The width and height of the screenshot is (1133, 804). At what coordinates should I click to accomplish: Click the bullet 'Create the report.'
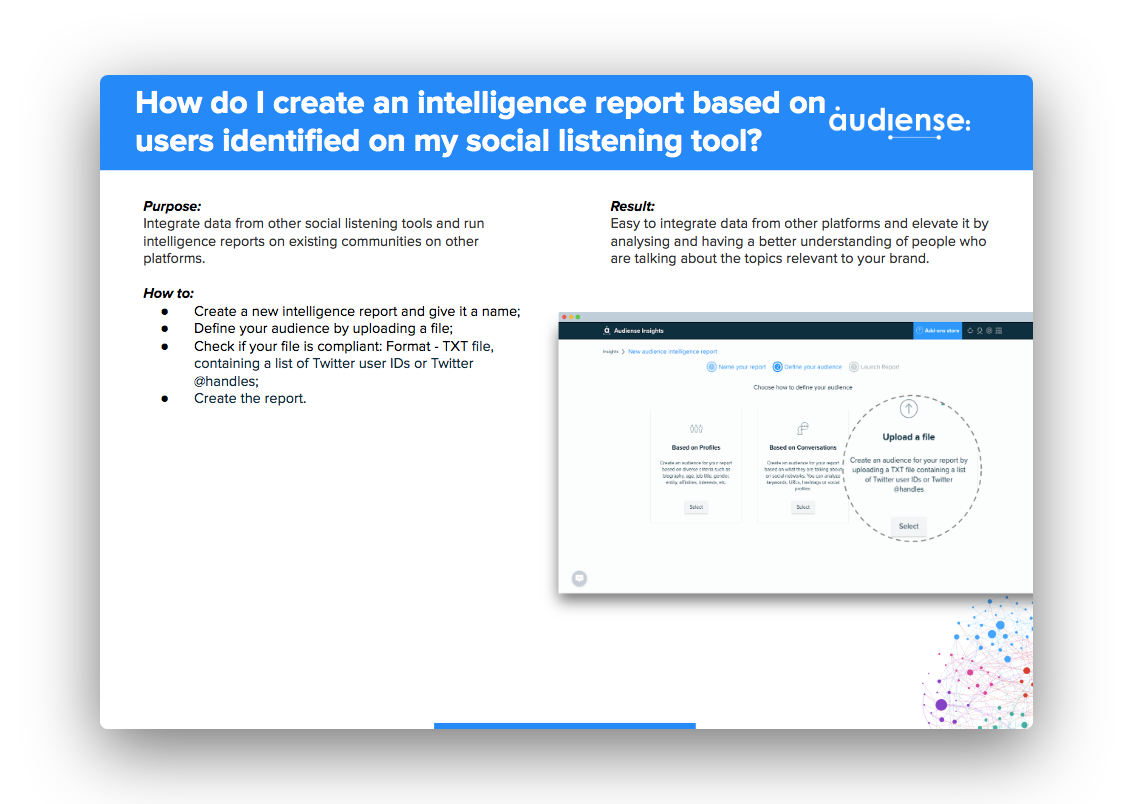pos(250,399)
